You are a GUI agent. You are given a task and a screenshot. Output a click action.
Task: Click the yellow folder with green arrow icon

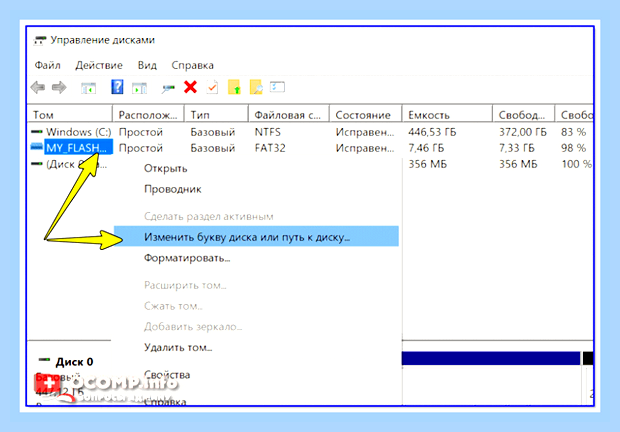pos(234,87)
